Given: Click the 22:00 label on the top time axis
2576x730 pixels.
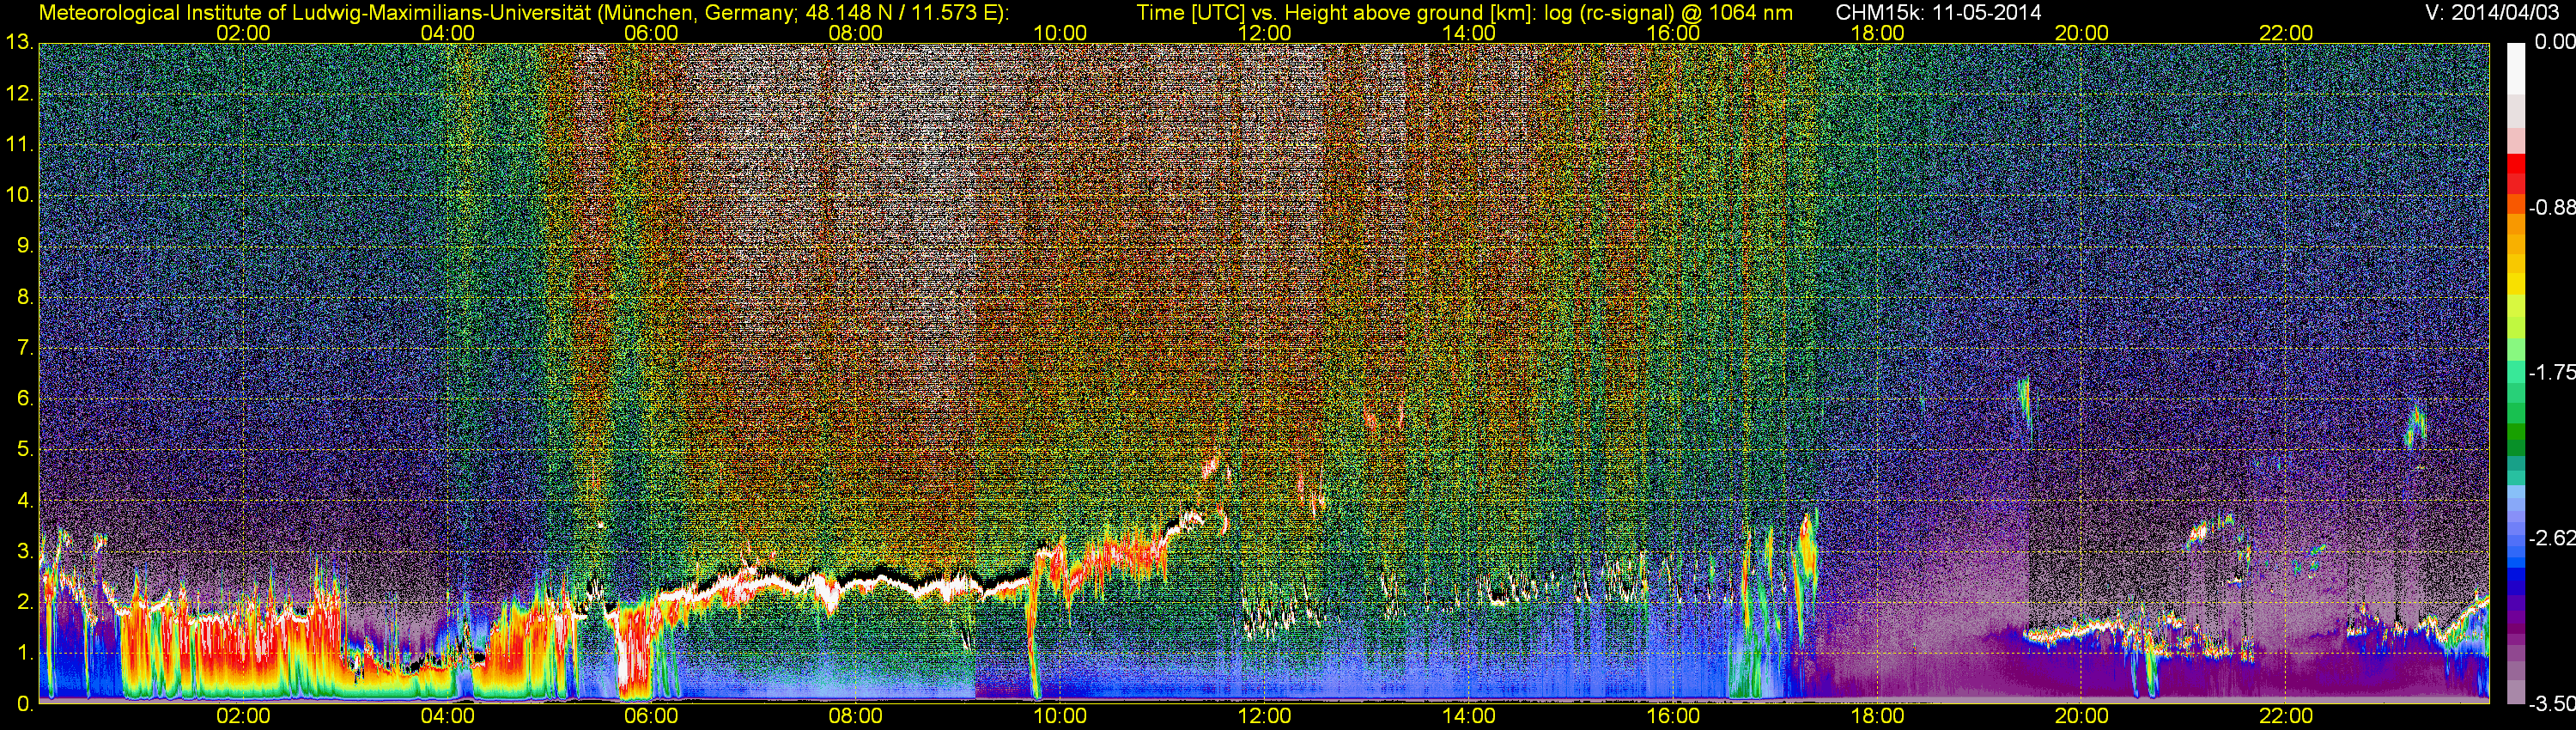Looking at the screenshot, I should tap(2286, 33).
